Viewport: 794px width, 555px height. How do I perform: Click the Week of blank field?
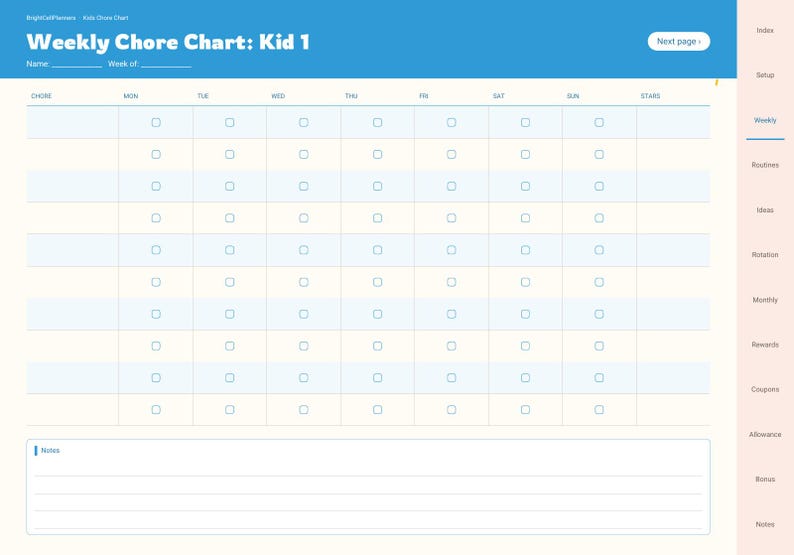[x=166, y=64]
